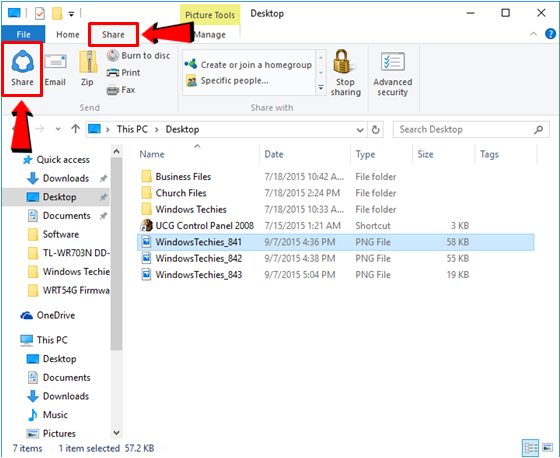The height and width of the screenshot is (458, 560).
Task: Open Help question mark icon
Action: point(550,34)
